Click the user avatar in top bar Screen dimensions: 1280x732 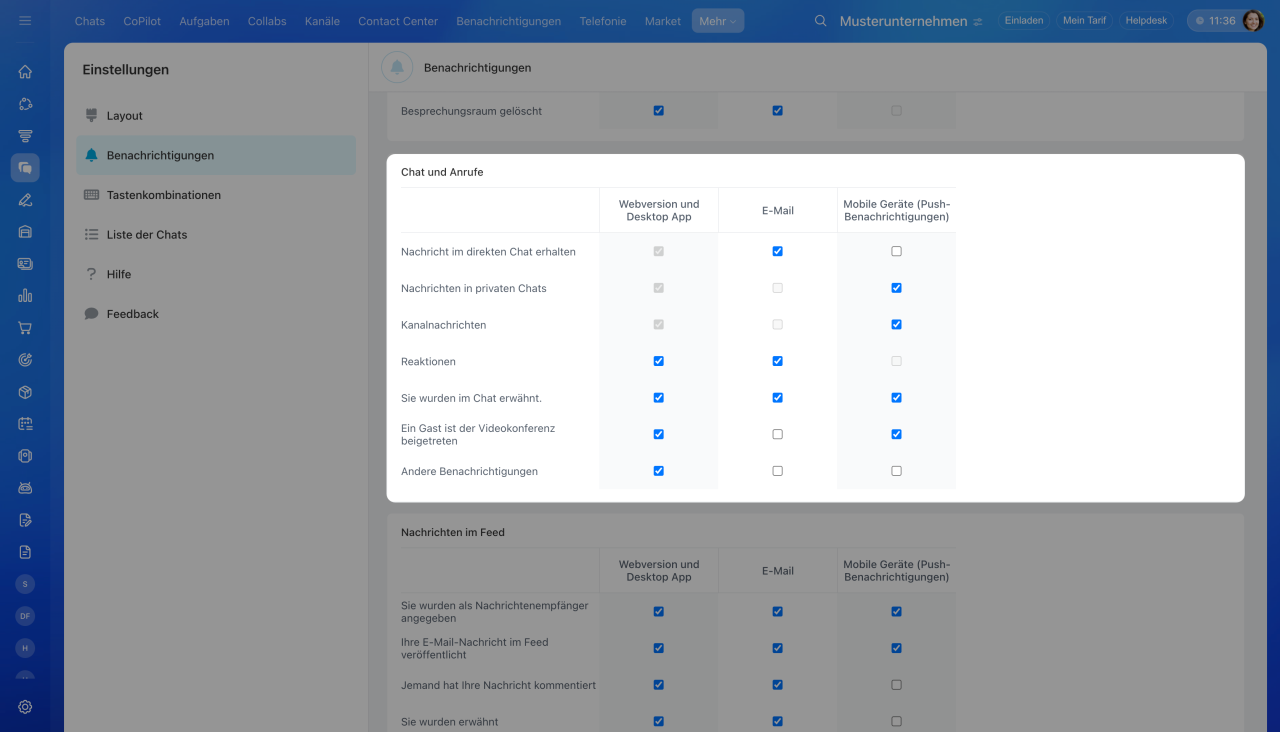(x=1253, y=21)
